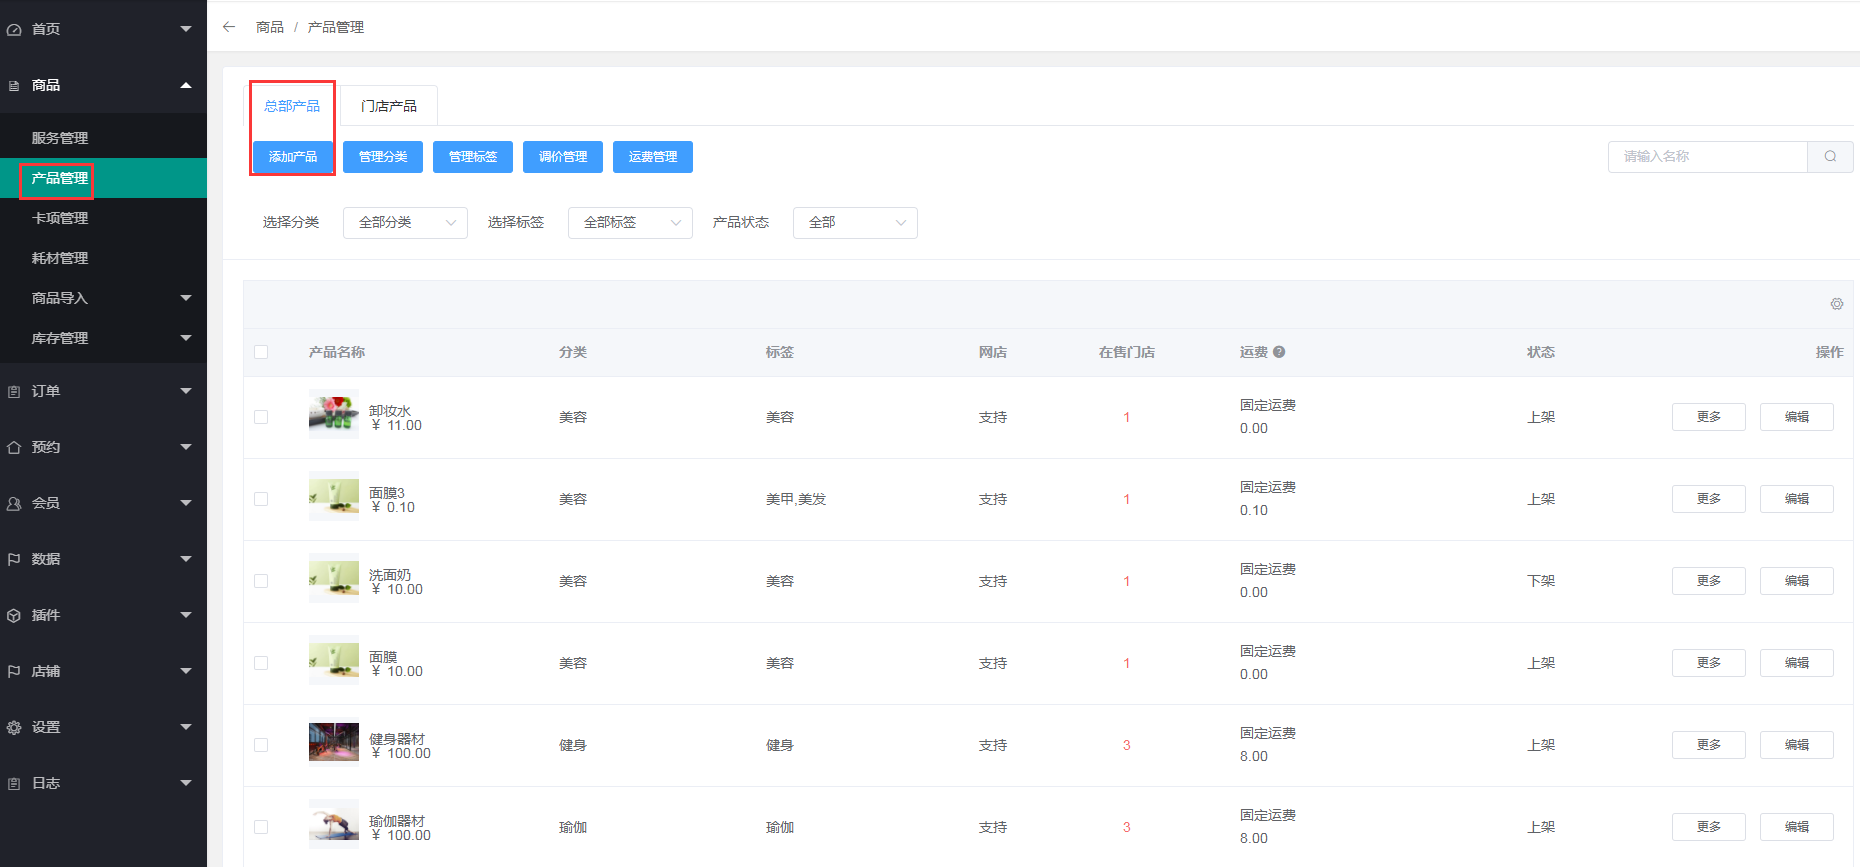The height and width of the screenshot is (867, 1860).
Task: Open 卡项管理 in the sidebar menu
Action: (x=60, y=218)
